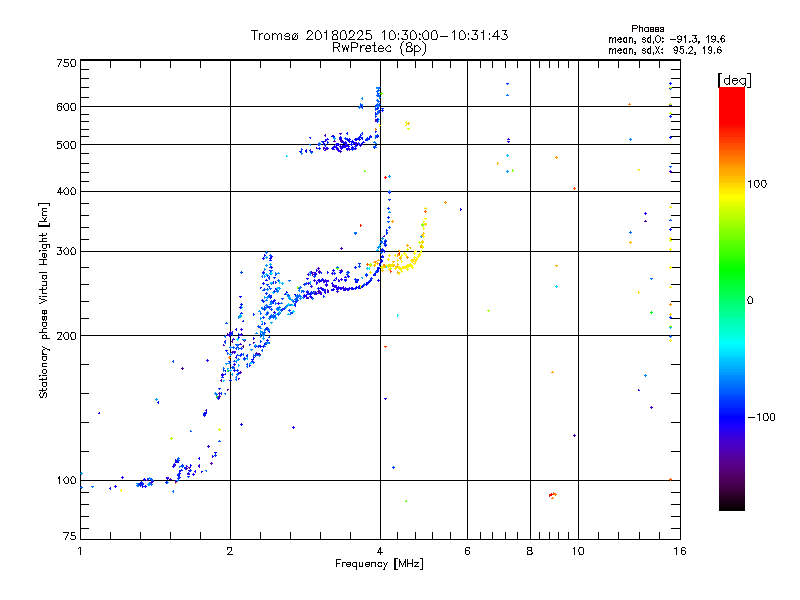The image size is (800, 600).
Task: Click the blue echo trace at 500 km
Action: (339, 143)
